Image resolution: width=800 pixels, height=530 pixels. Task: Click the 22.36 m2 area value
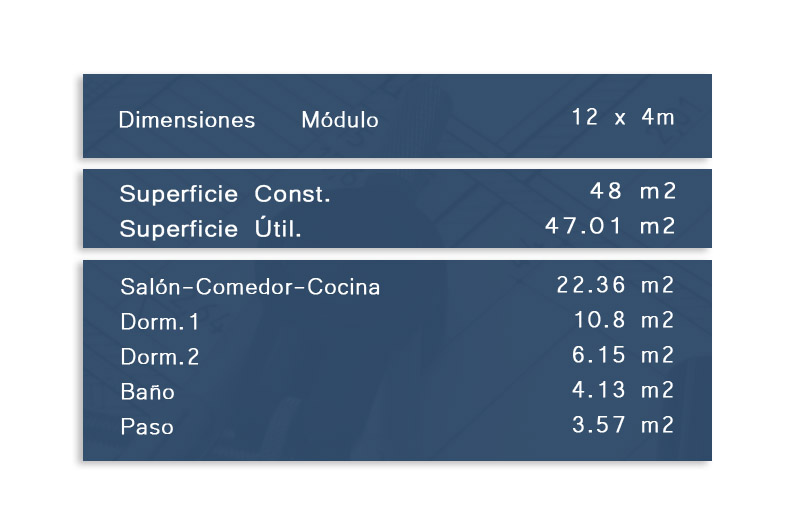tap(615, 285)
